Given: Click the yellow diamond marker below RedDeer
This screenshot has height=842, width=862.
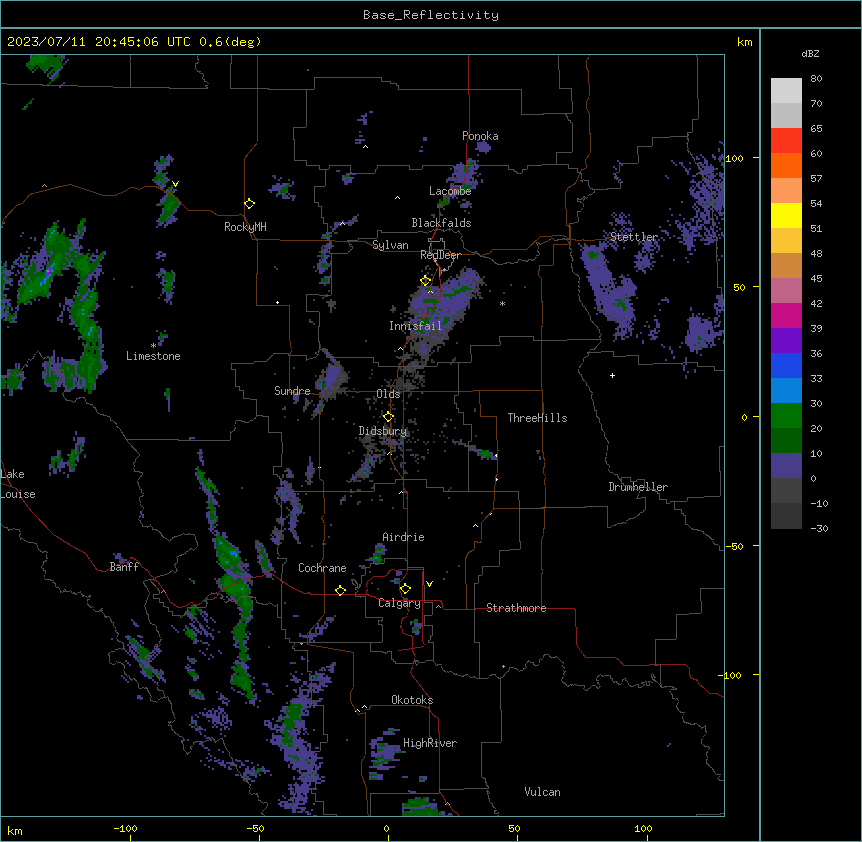Looking at the screenshot, I should (426, 281).
